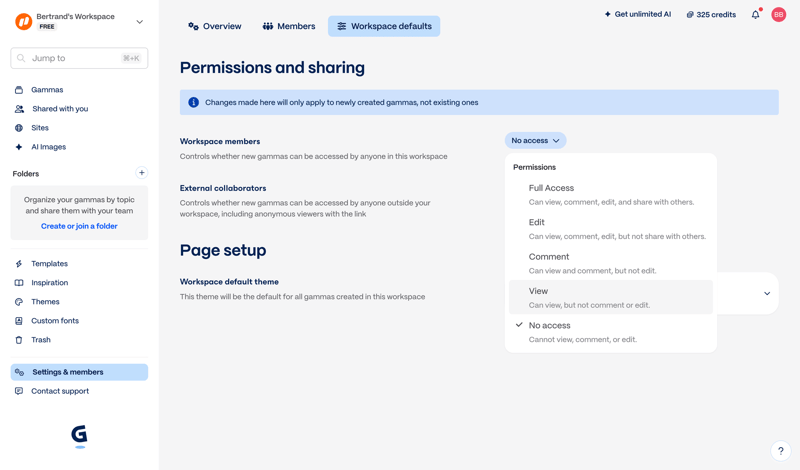Choose Comment permission option
This screenshot has height=470, width=800.
[611, 263]
